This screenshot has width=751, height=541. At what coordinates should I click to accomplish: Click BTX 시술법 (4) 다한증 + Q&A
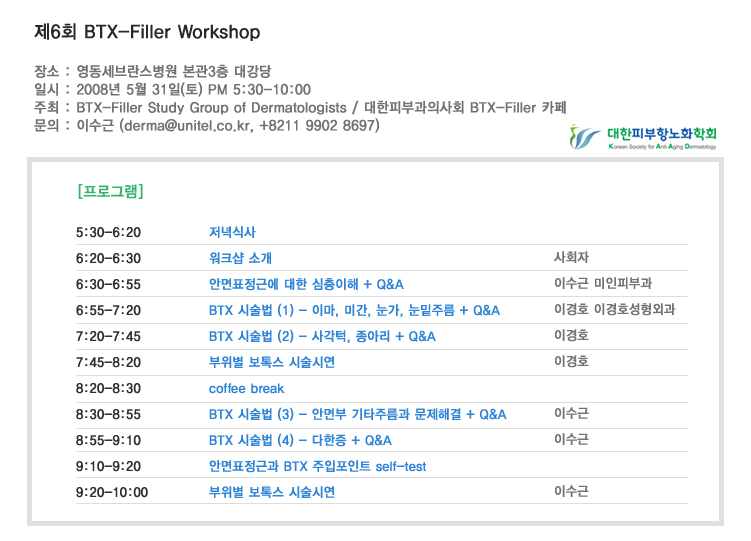coord(300,440)
